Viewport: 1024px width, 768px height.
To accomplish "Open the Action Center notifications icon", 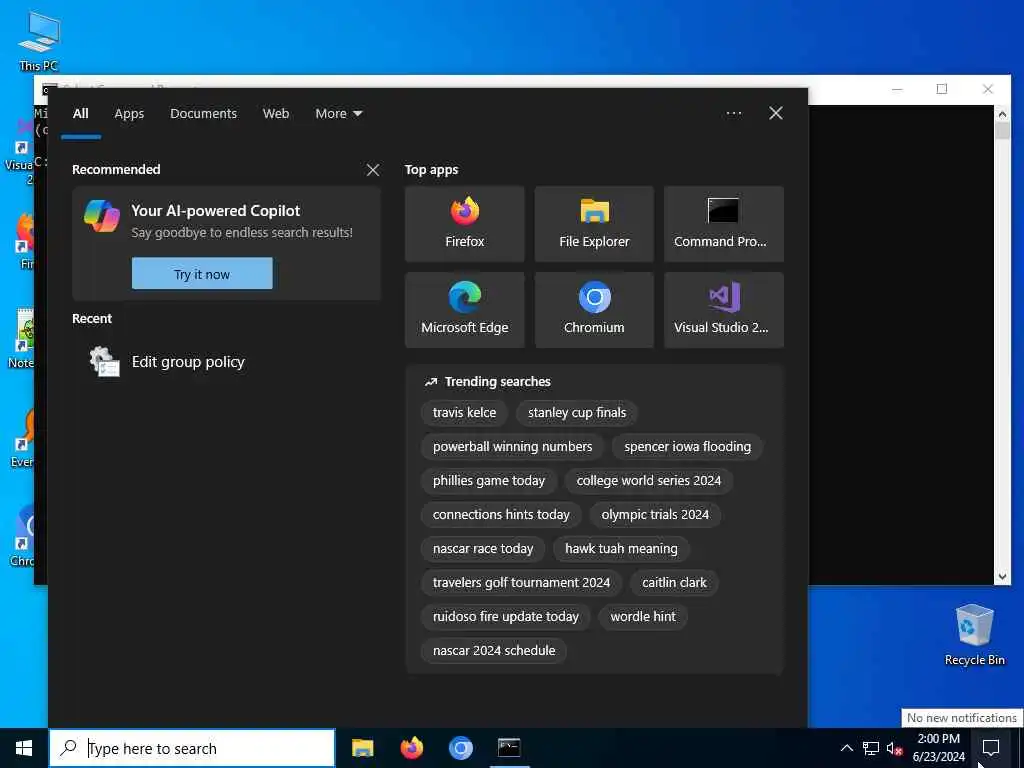I will (x=991, y=748).
